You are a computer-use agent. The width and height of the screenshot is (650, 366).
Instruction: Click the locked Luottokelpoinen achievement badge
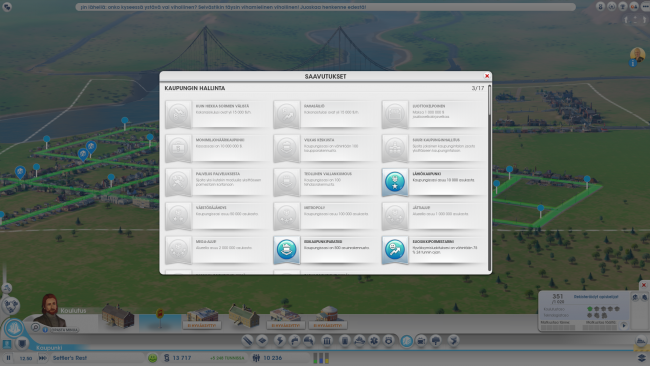point(395,114)
